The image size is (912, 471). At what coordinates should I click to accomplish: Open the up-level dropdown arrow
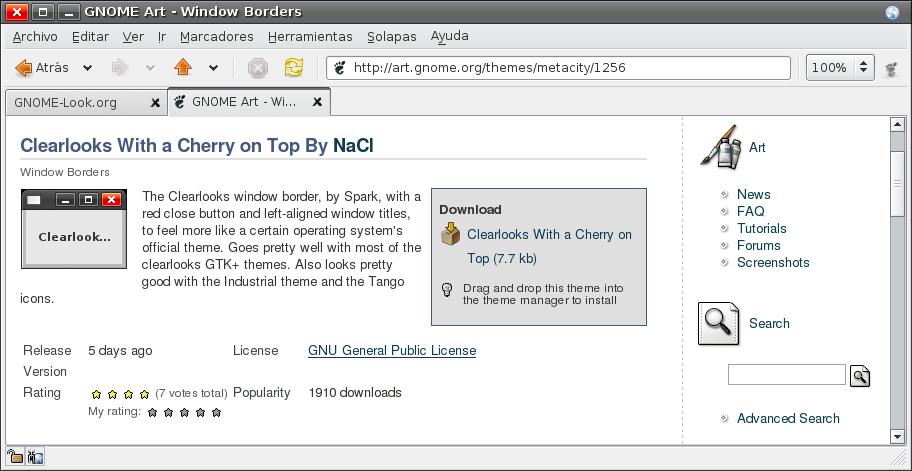click(x=213, y=68)
